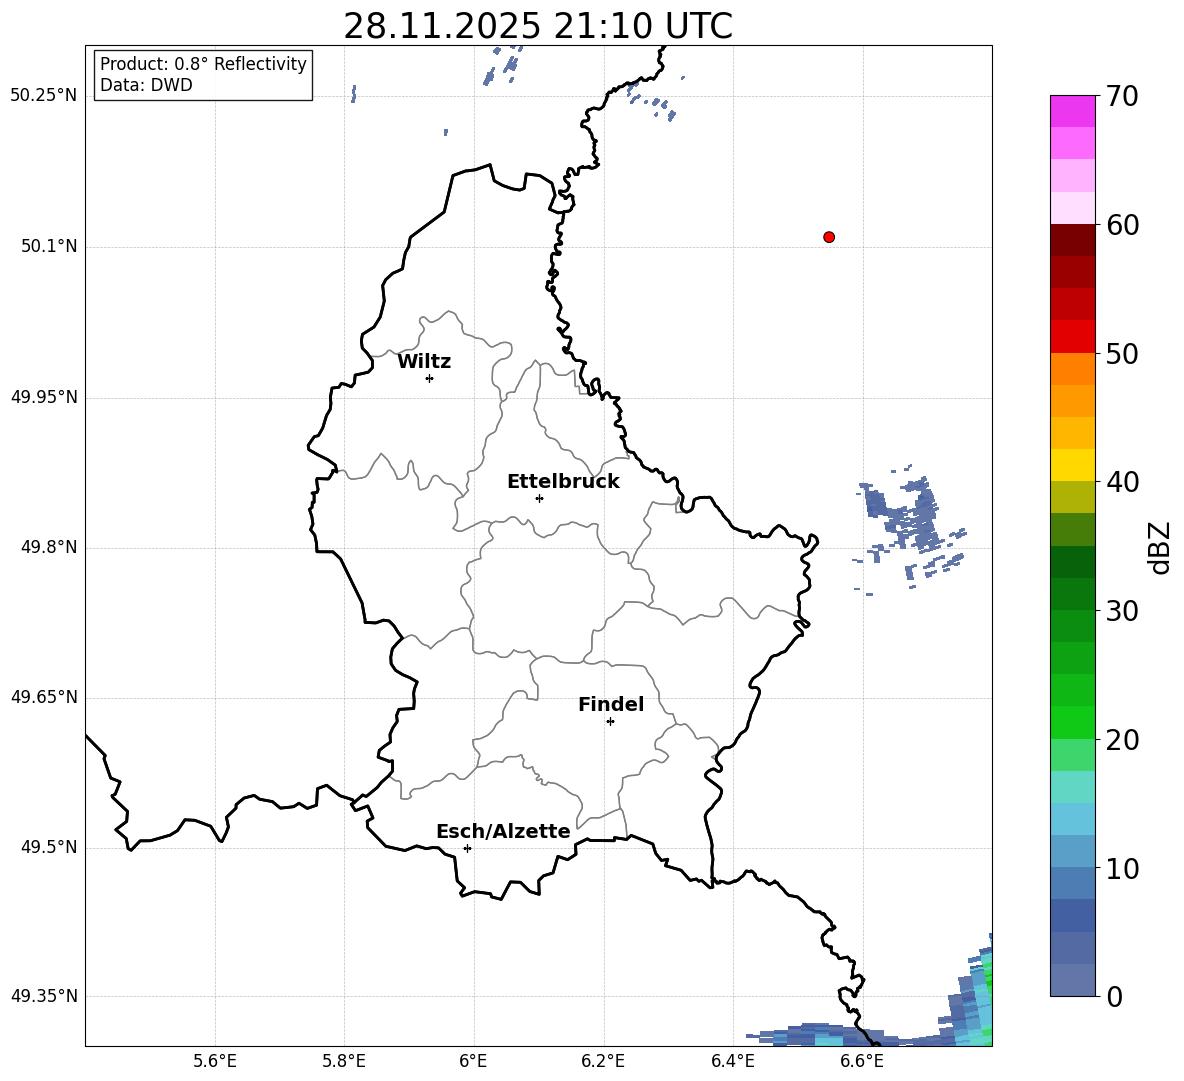Select the Wiltz city label
Image resolution: width=1184 pixels, height=1081 pixels.
(424, 362)
